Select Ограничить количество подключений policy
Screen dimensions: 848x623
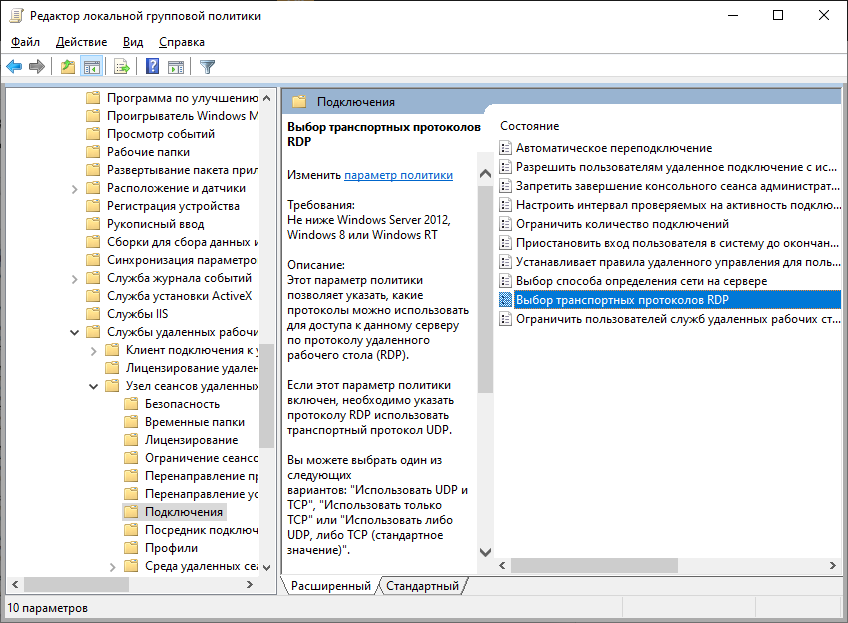pyautogui.click(x=622, y=224)
